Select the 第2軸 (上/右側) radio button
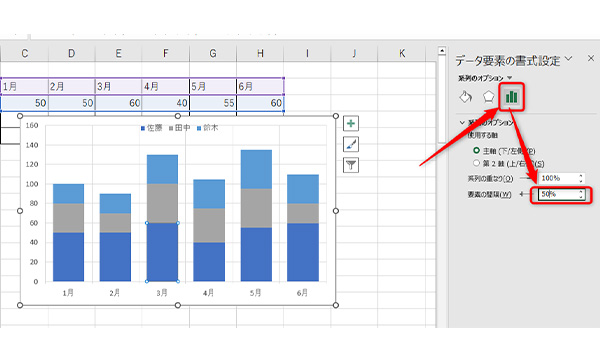Viewport: 600px width, 360px height. [x=476, y=163]
